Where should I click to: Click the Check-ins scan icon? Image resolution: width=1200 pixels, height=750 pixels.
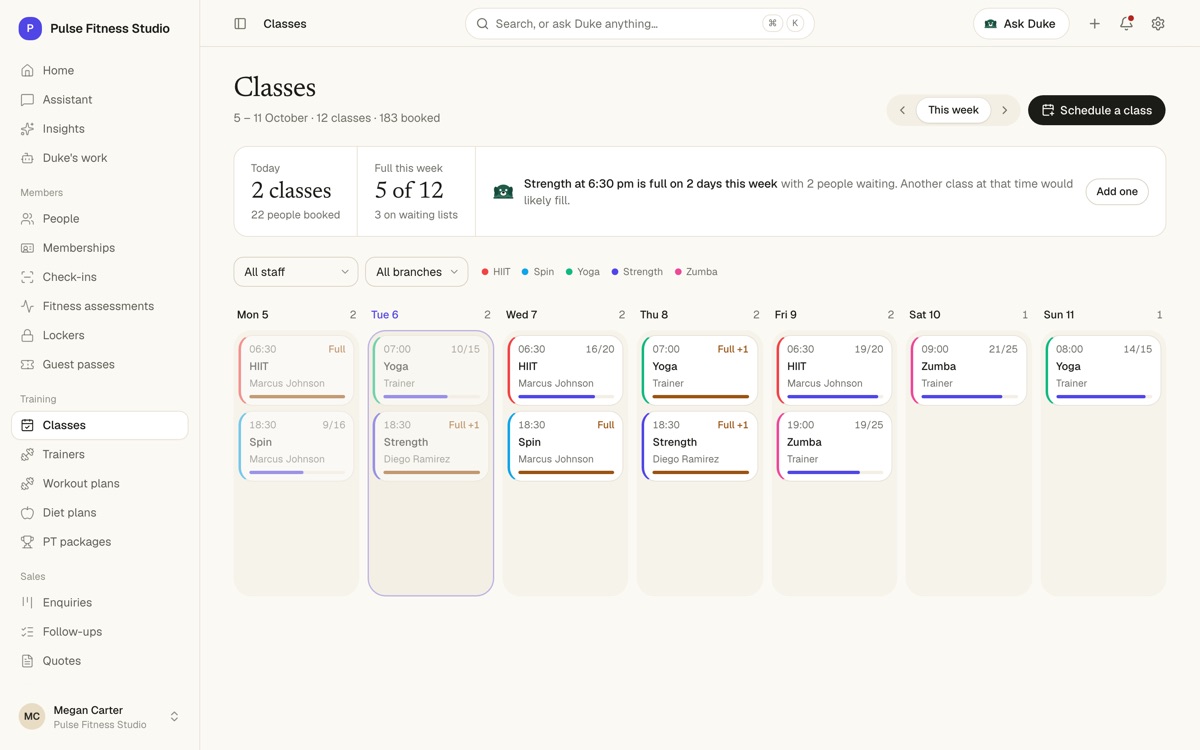click(27, 277)
